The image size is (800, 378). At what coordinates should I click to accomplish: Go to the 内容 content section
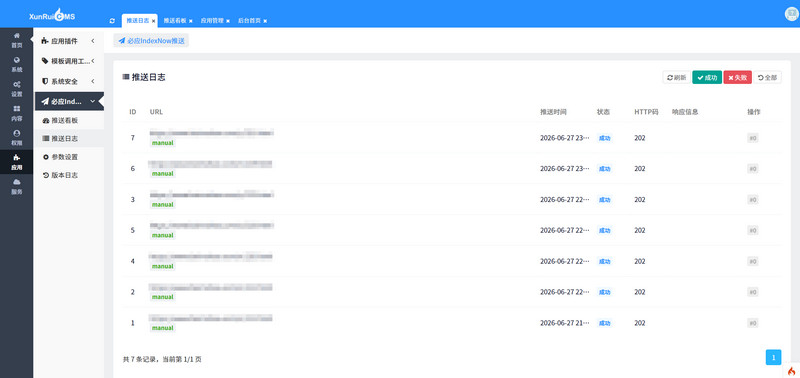17,113
